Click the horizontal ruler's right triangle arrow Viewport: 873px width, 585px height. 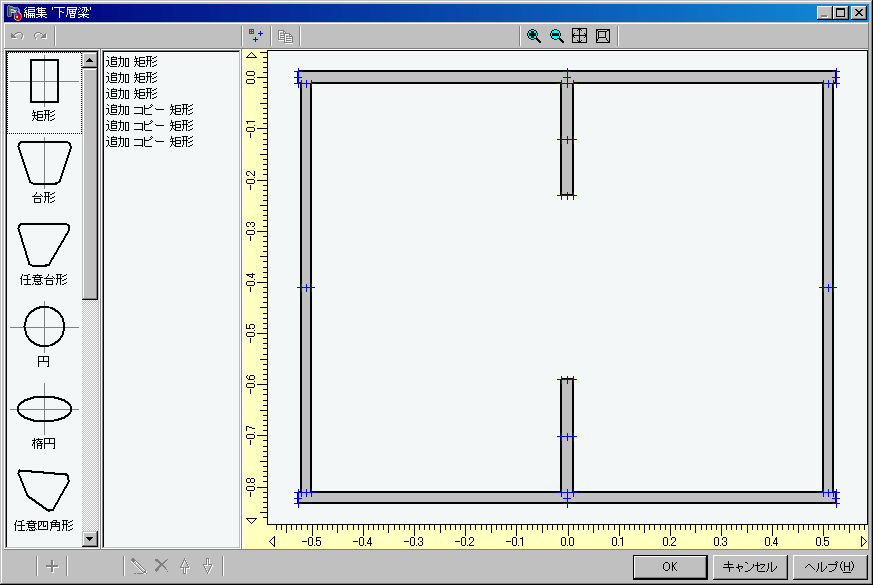pos(863,542)
